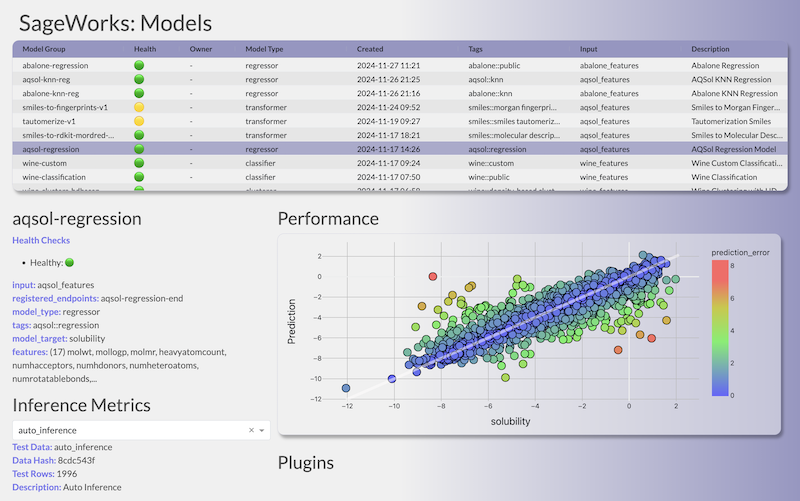Click the red outlier point near solubility -8

(x=433, y=276)
